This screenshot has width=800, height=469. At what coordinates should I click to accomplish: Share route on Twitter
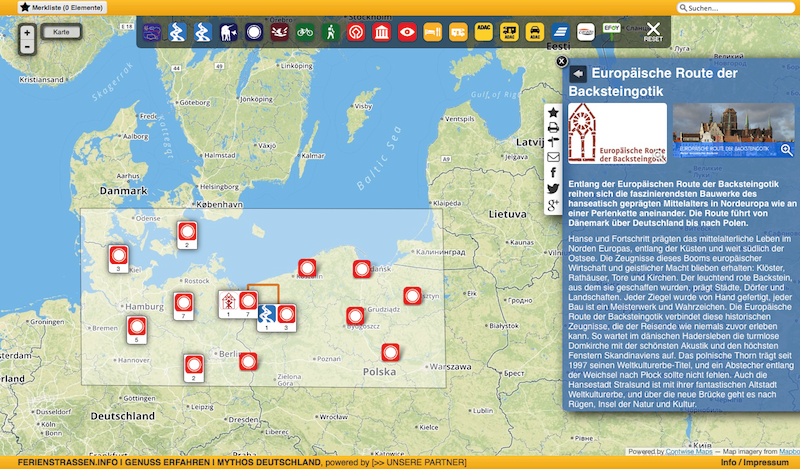(553, 188)
